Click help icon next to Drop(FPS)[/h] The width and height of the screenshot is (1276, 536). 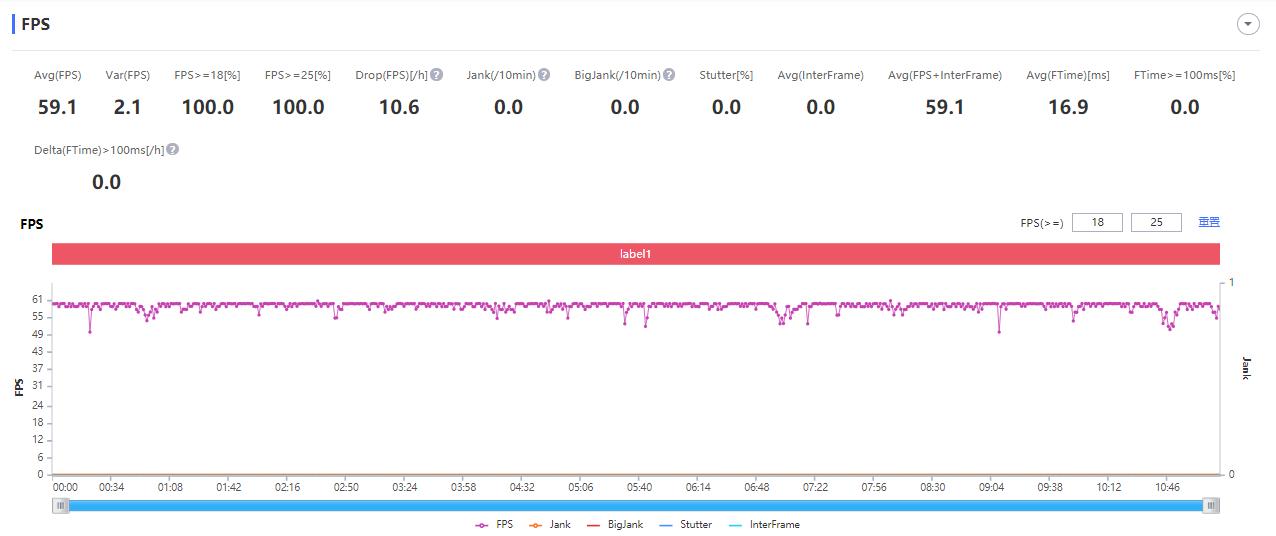(437, 75)
